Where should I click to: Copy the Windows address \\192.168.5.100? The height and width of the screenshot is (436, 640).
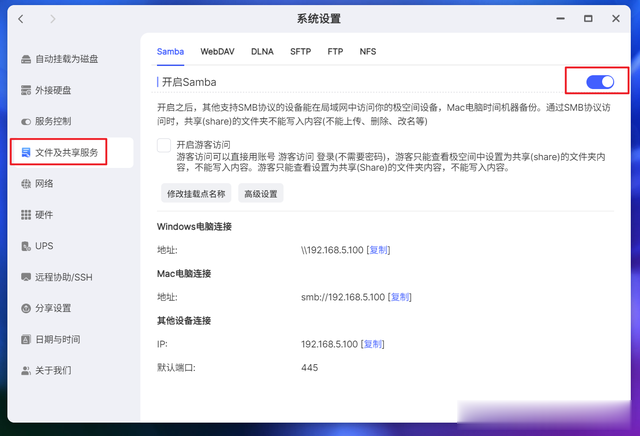point(378,250)
